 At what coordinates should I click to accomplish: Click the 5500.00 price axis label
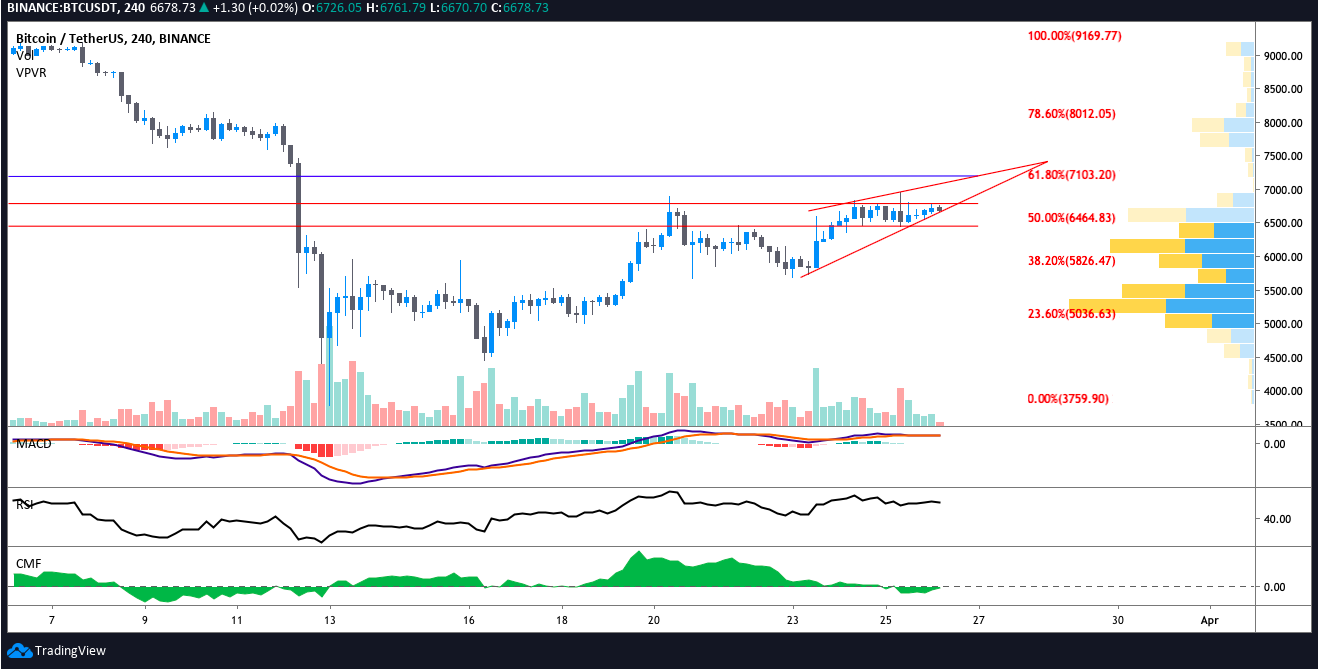click(1283, 291)
